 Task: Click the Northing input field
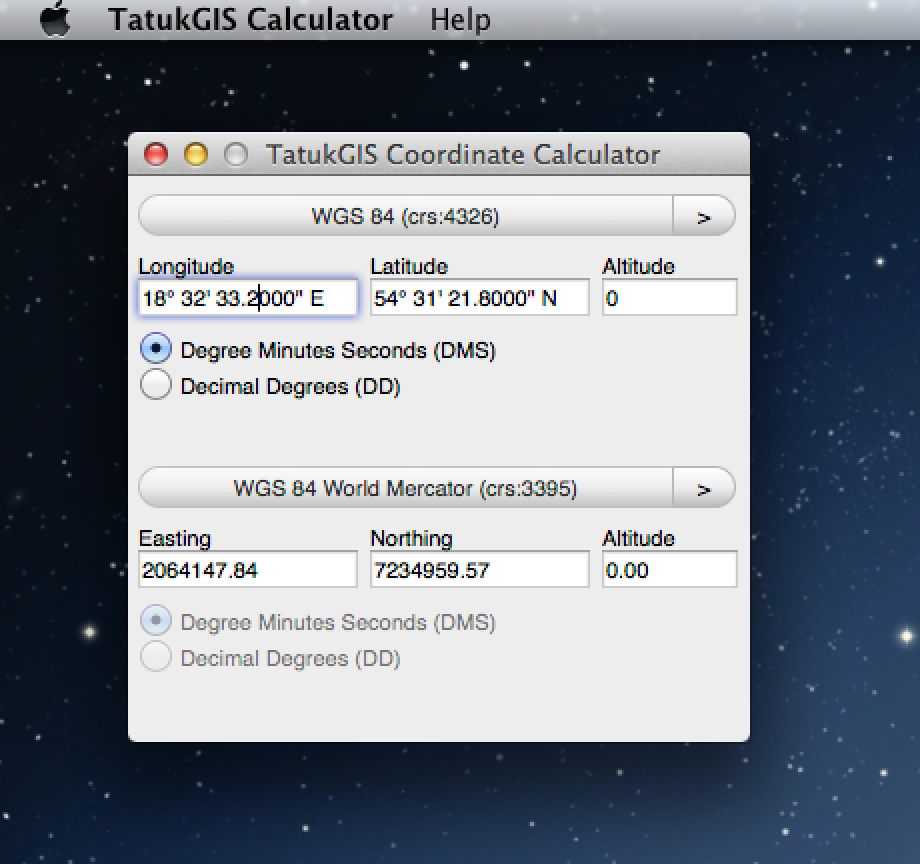[479, 570]
